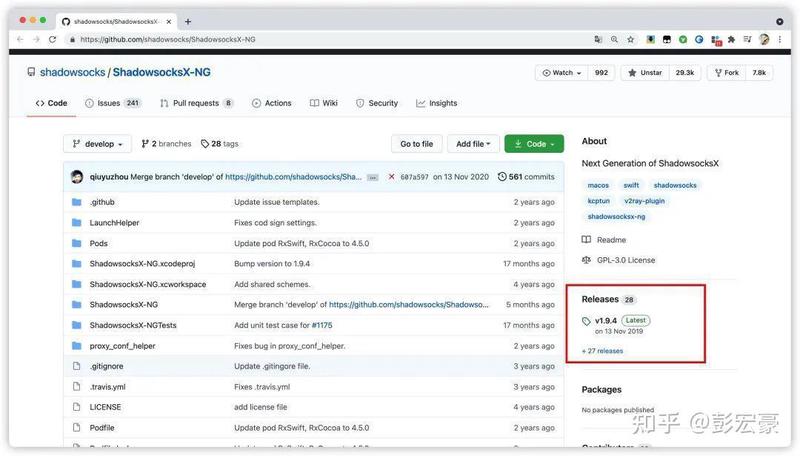Open the v1.9.4 latest release

[606, 320]
